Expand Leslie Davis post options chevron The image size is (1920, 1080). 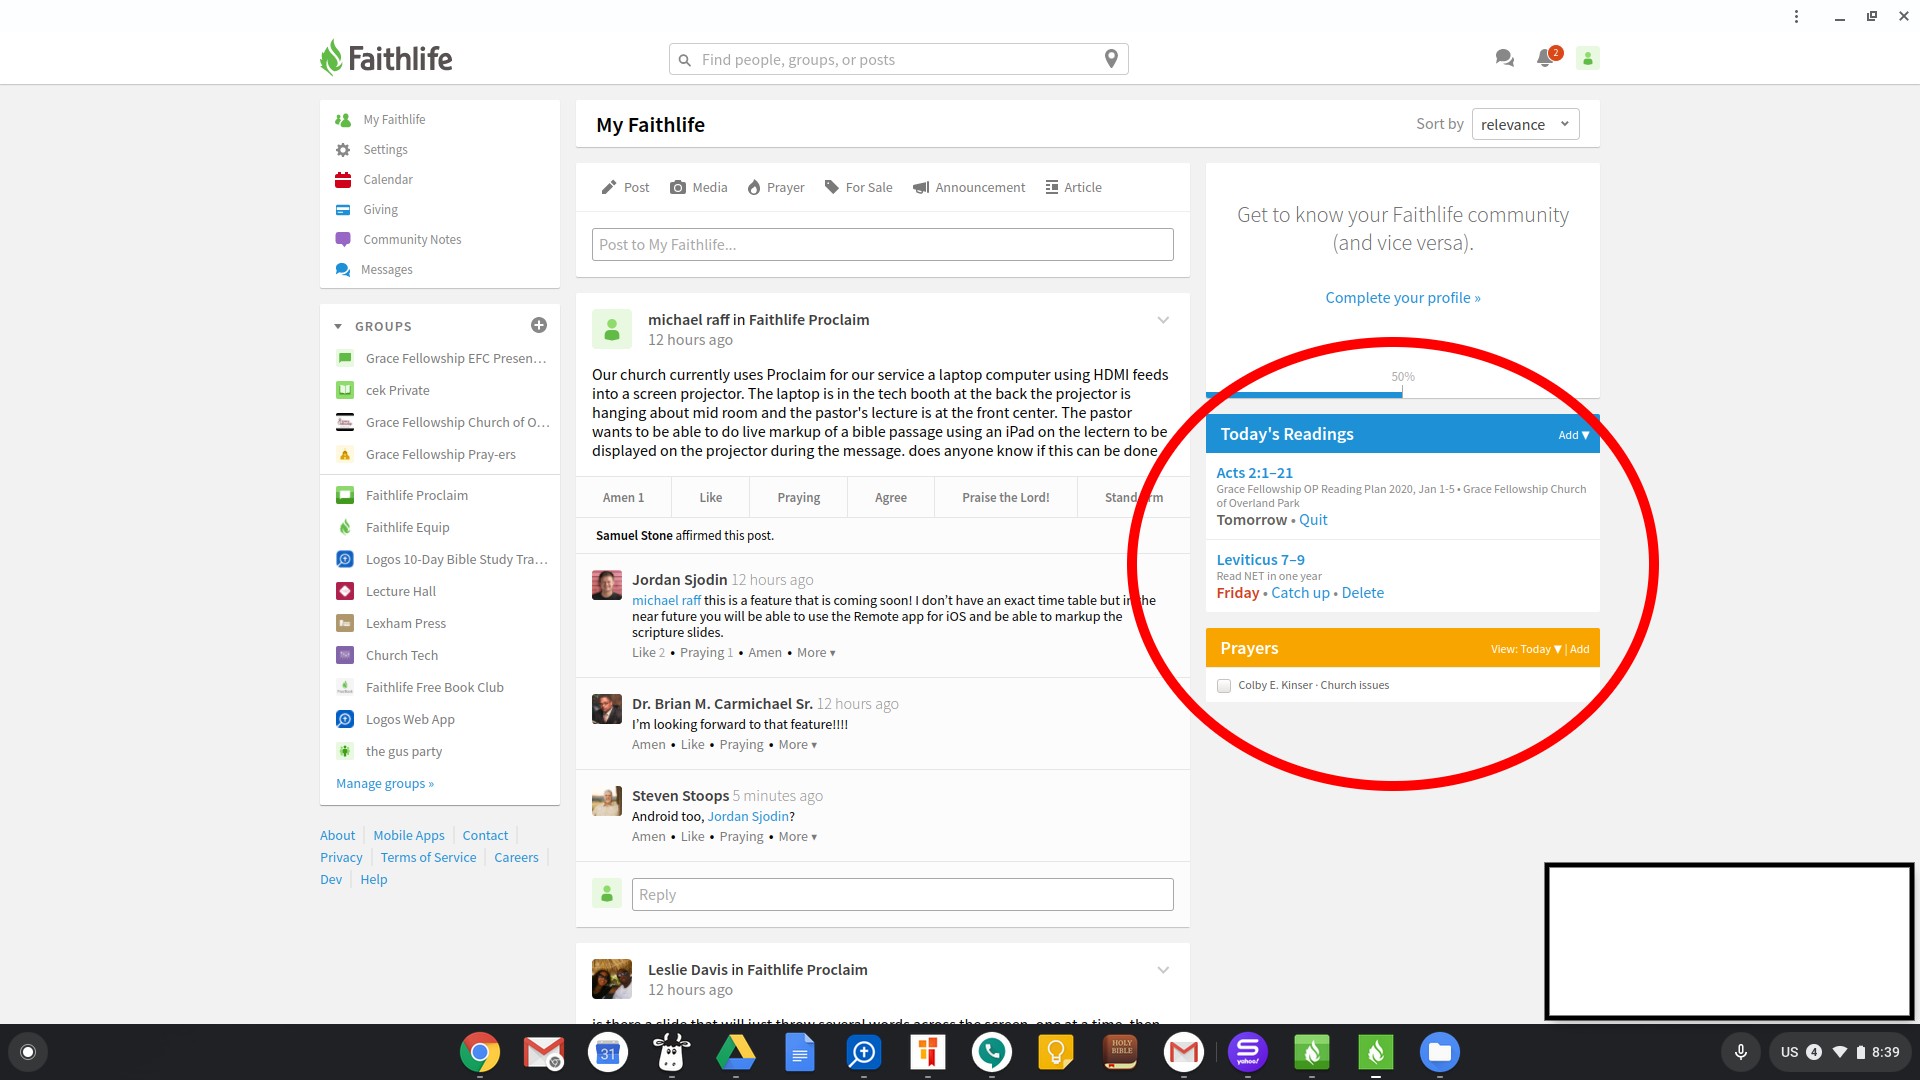[x=1163, y=970]
